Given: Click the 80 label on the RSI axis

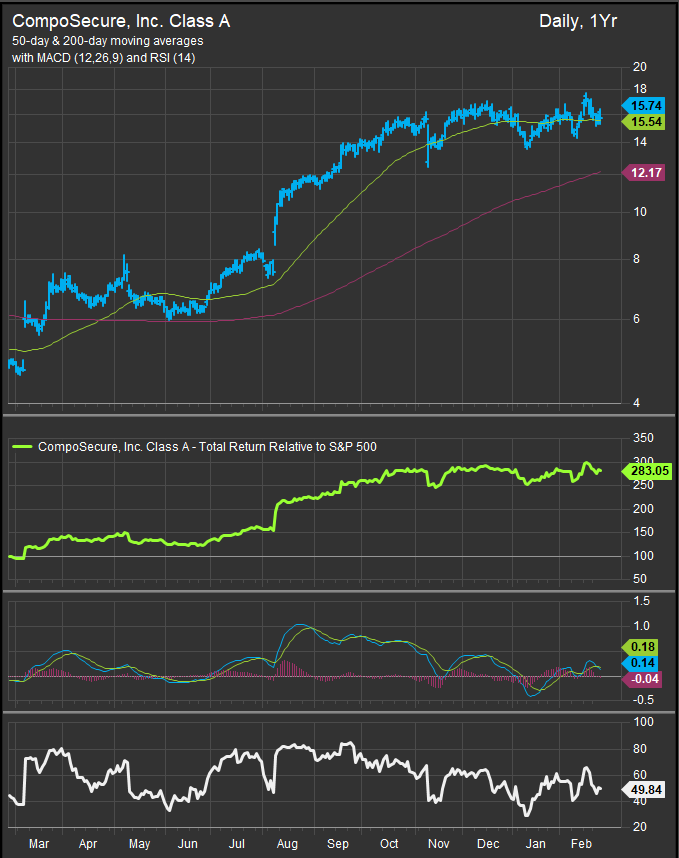Looking at the screenshot, I should 640,749.
